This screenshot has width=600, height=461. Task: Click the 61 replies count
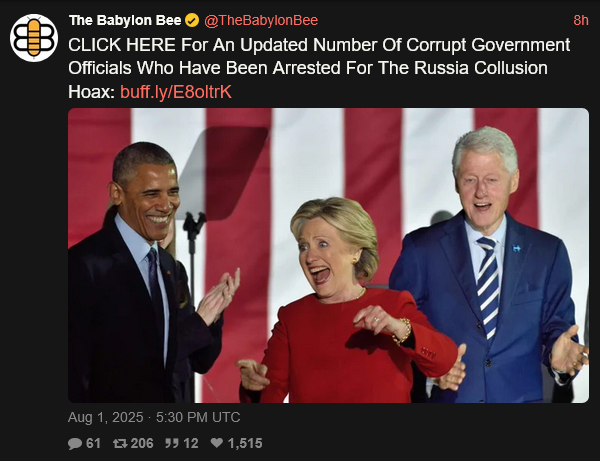point(93,443)
